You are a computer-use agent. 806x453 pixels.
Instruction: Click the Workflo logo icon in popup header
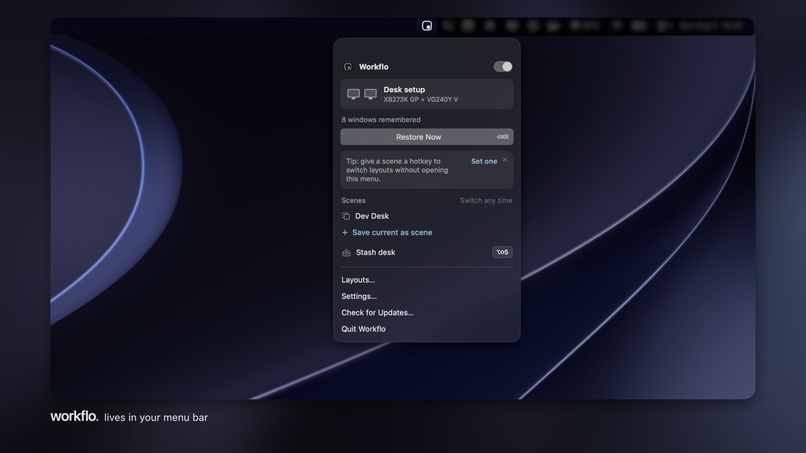pyautogui.click(x=348, y=67)
